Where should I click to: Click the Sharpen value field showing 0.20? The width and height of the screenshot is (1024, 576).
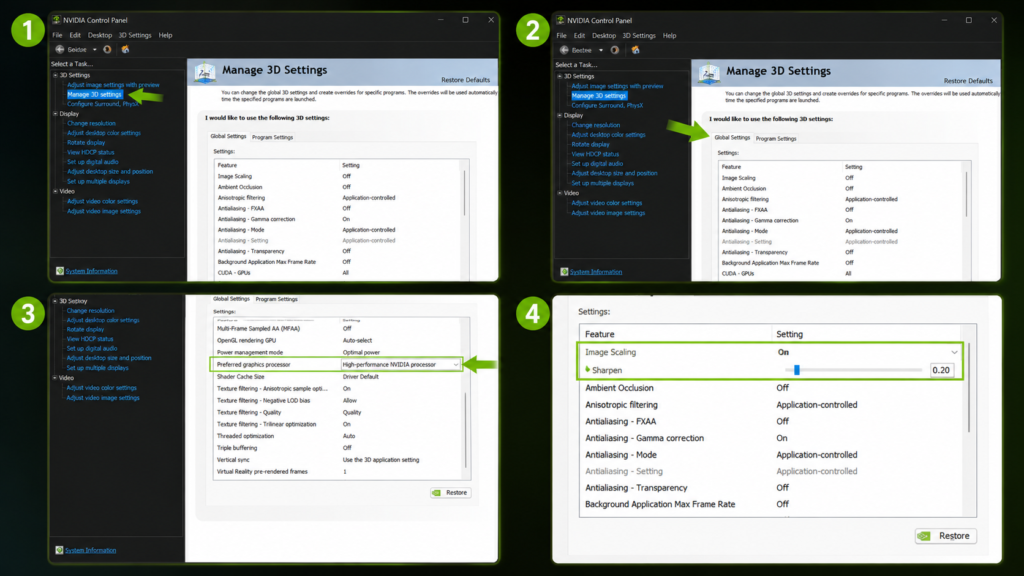pyautogui.click(x=941, y=370)
